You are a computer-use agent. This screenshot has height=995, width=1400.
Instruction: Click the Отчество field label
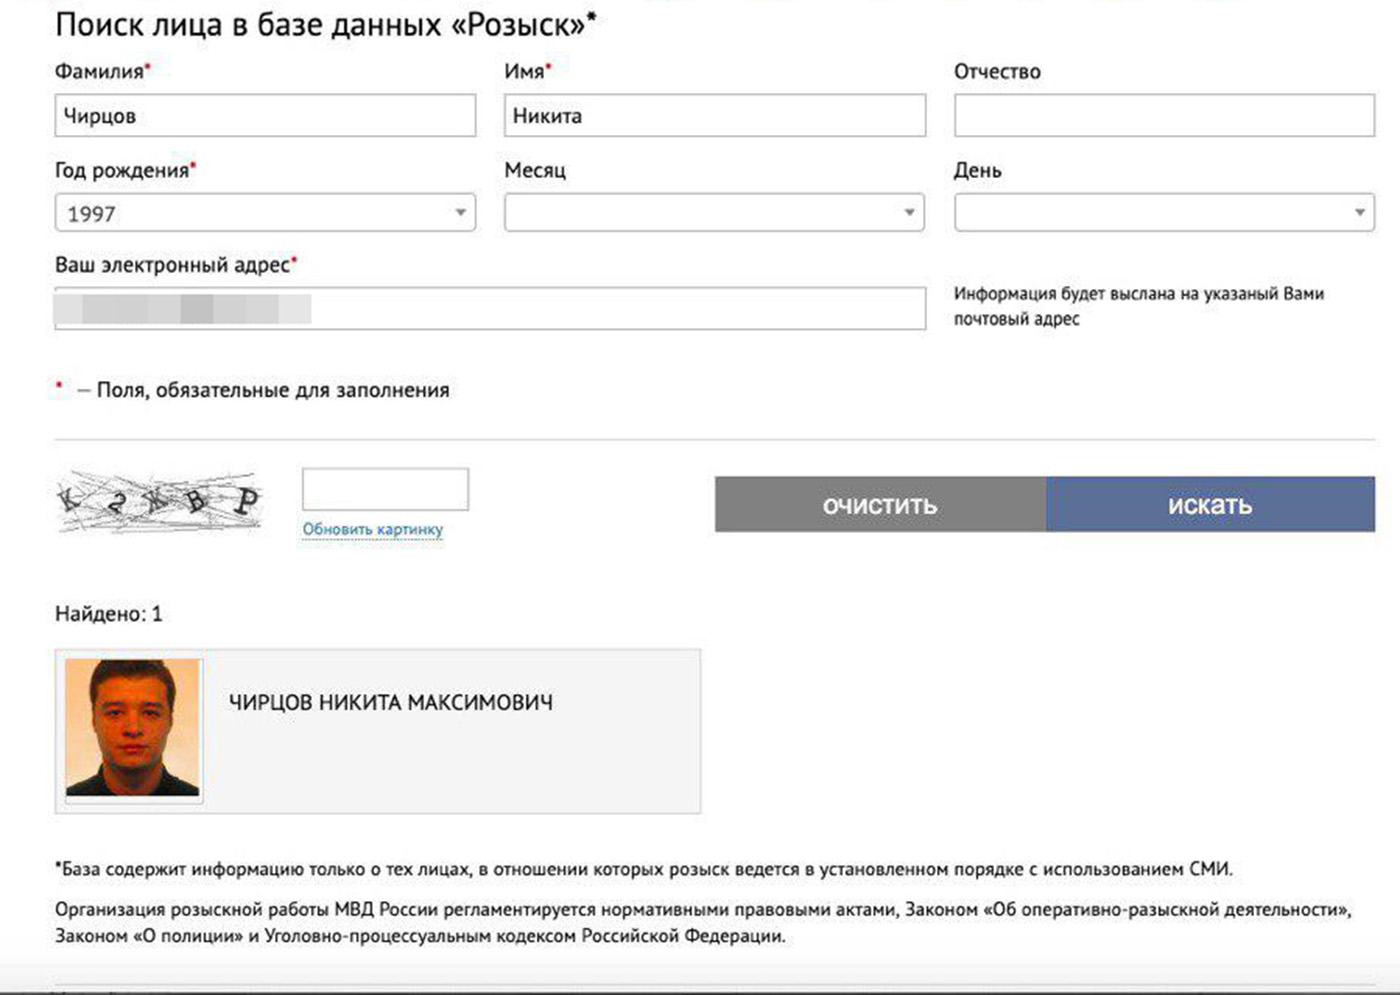[x=997, y=72]
